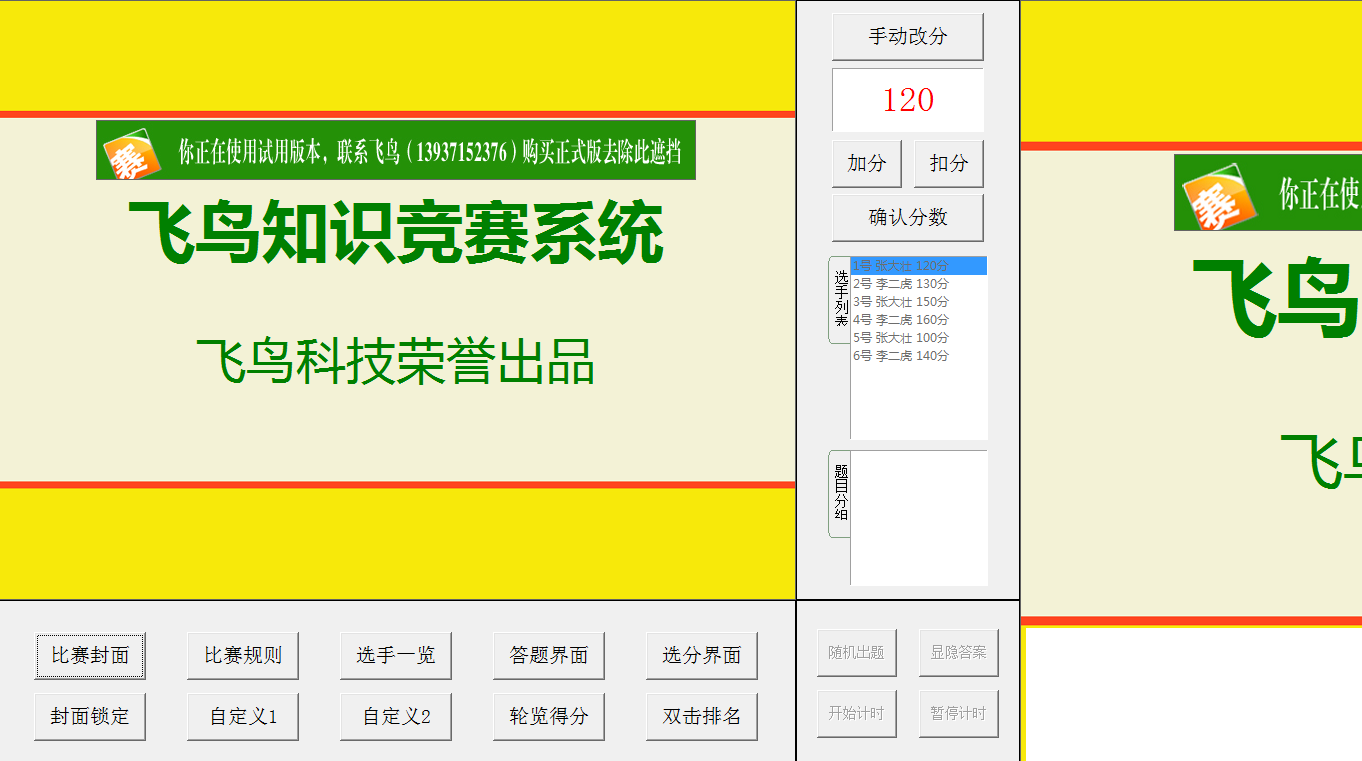This screenshot has height=761, width=1362.
Task: Open the 自定义1 custom screen
Action: 243,716
